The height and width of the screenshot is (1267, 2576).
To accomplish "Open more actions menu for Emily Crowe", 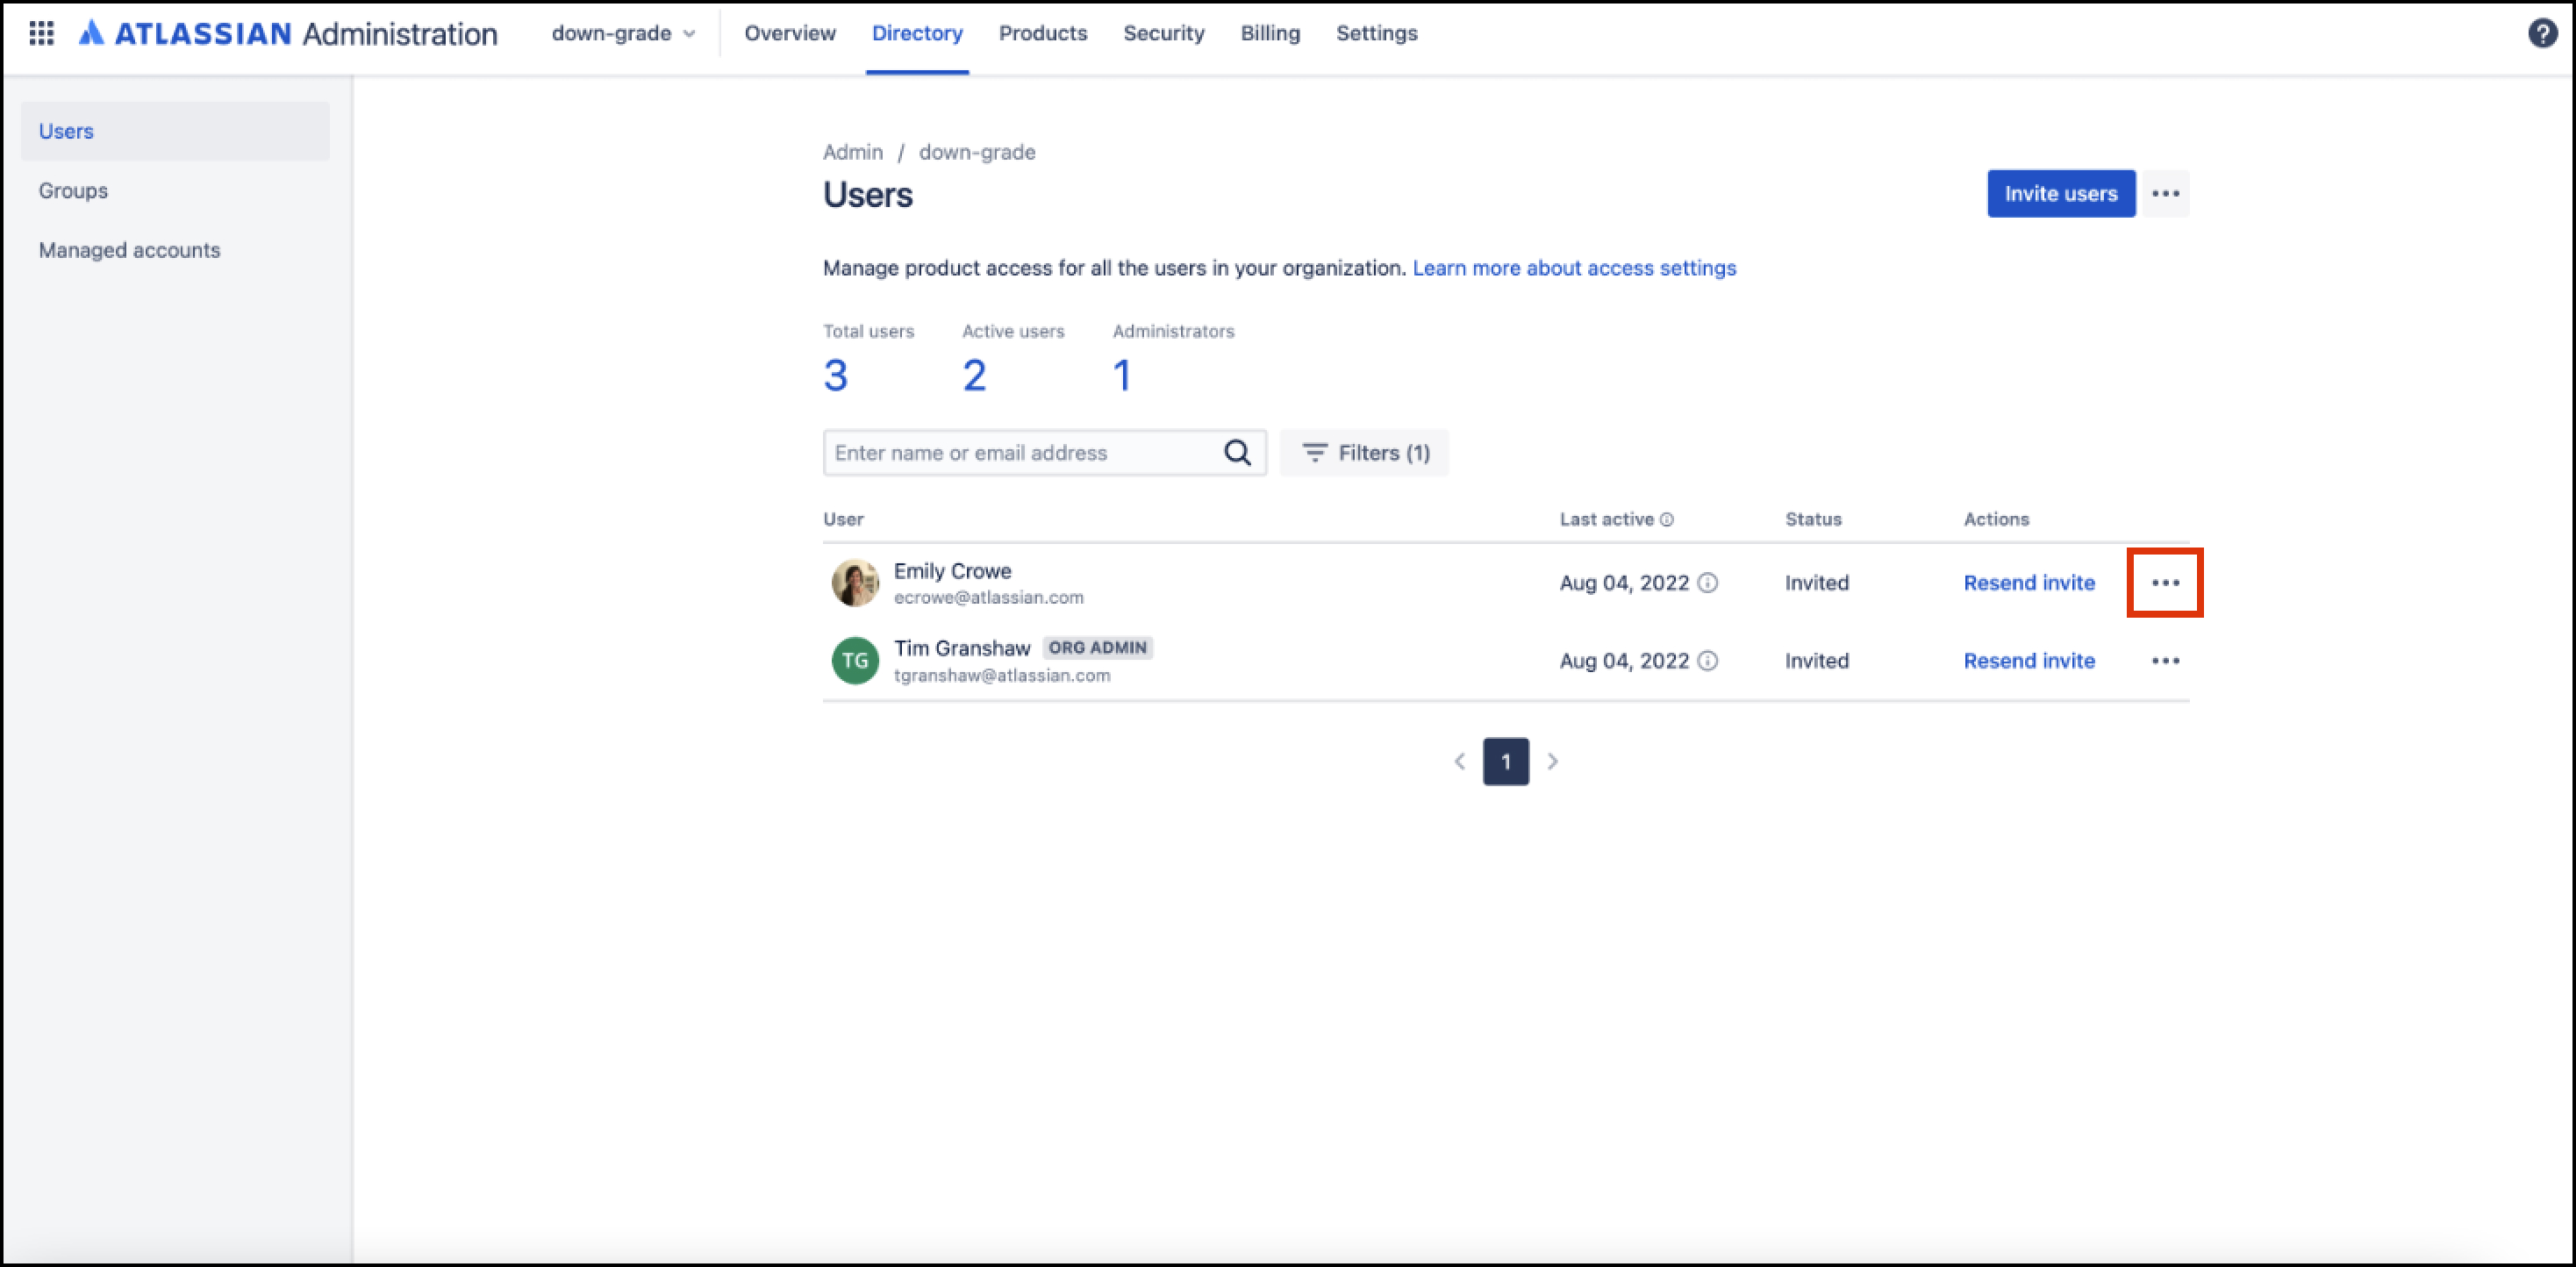I will pyautogui.click(x=2165, y=583).
